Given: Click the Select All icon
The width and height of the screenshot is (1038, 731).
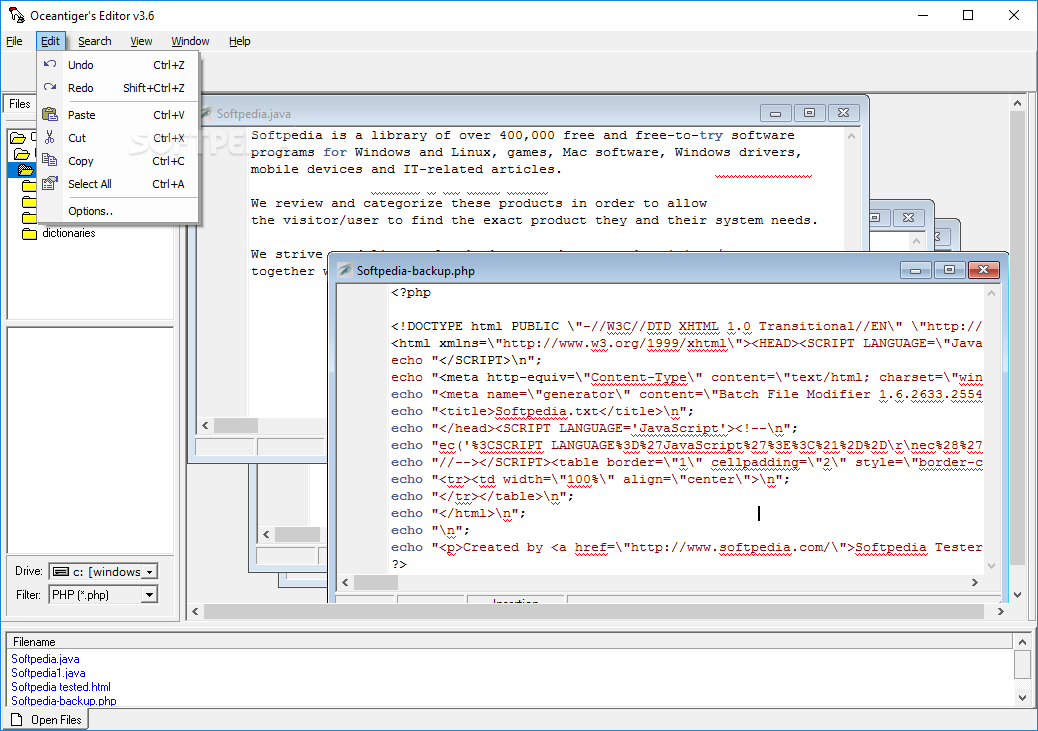Looking at the screenshot, I should point(50,183).
